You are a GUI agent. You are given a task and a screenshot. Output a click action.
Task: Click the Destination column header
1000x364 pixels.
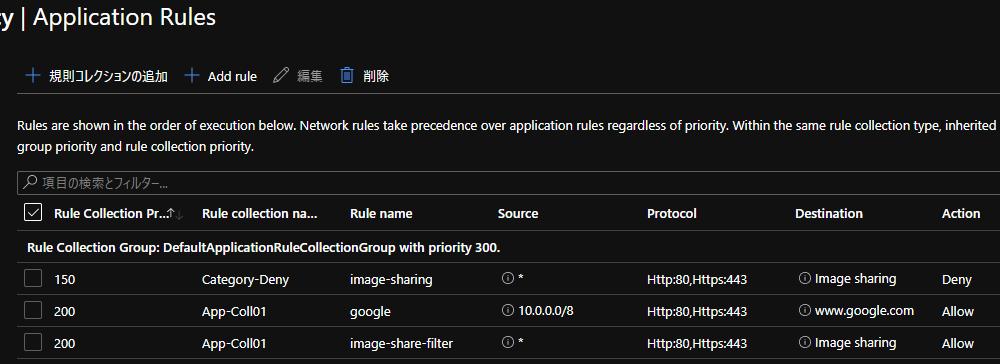[x=829, y=214]
